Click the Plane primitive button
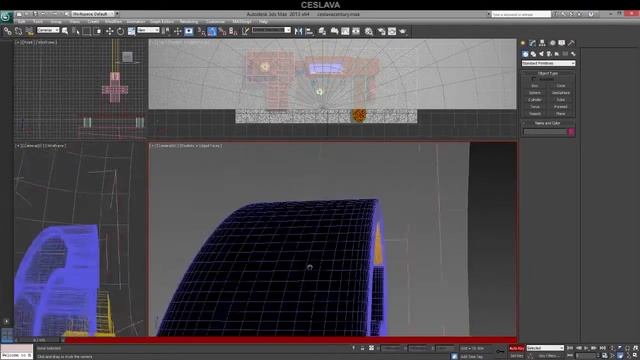Viewport: 640px width, 360px height. 561,113
